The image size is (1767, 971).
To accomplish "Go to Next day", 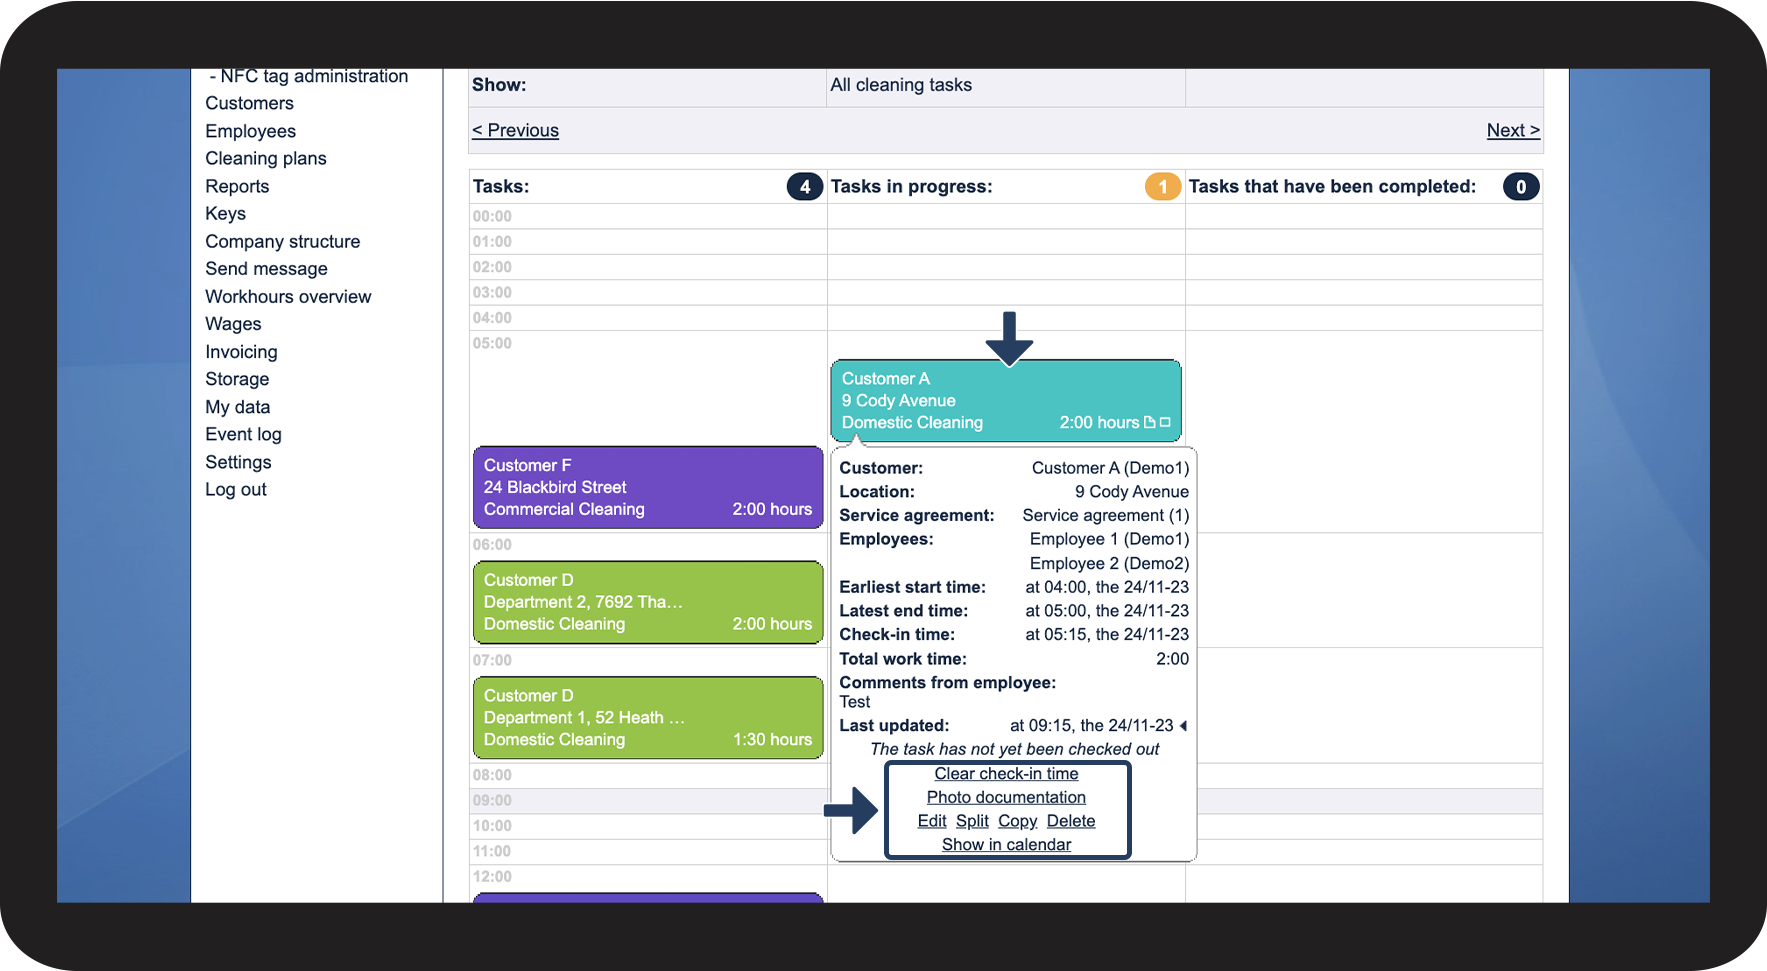I will point(1513,131).
